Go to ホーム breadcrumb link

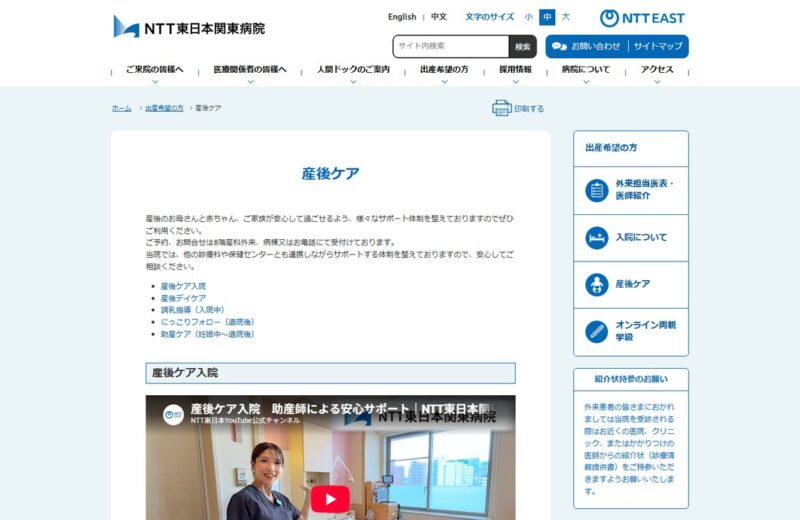coord(121,108)
